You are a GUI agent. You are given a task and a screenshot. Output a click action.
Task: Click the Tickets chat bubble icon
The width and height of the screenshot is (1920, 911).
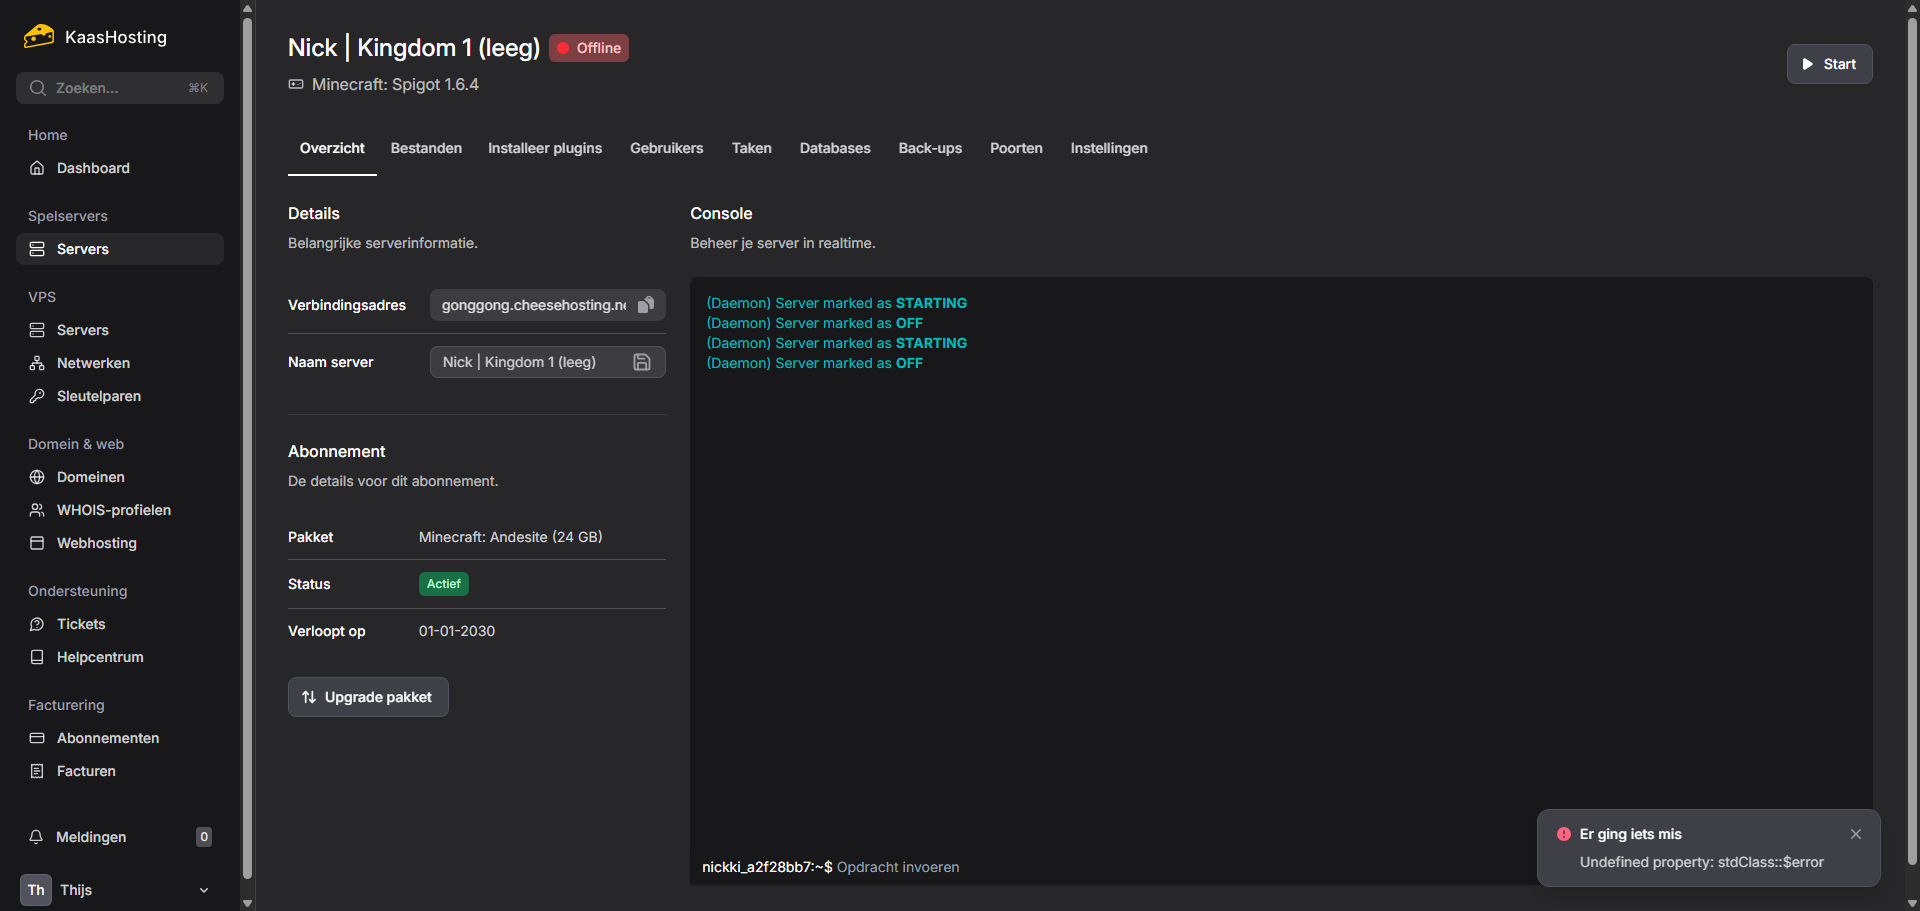pyautogui.click(x=37, y=624)
